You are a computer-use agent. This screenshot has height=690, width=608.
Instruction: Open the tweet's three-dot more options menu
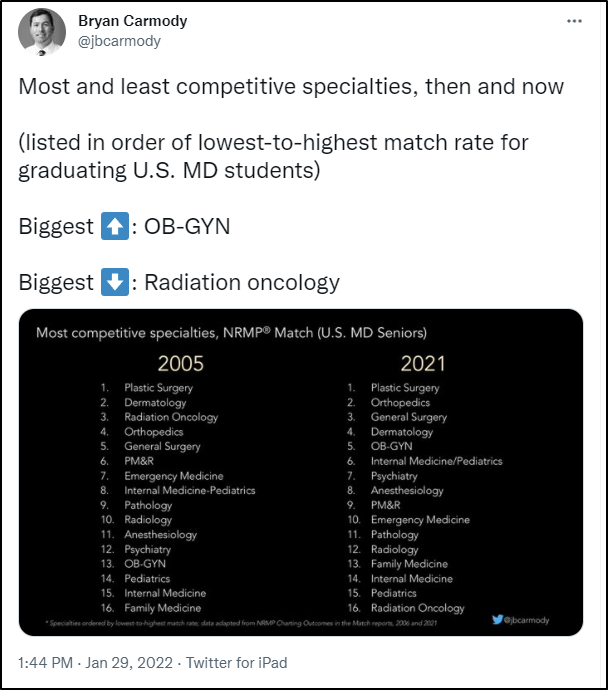[x=574, y=22]
